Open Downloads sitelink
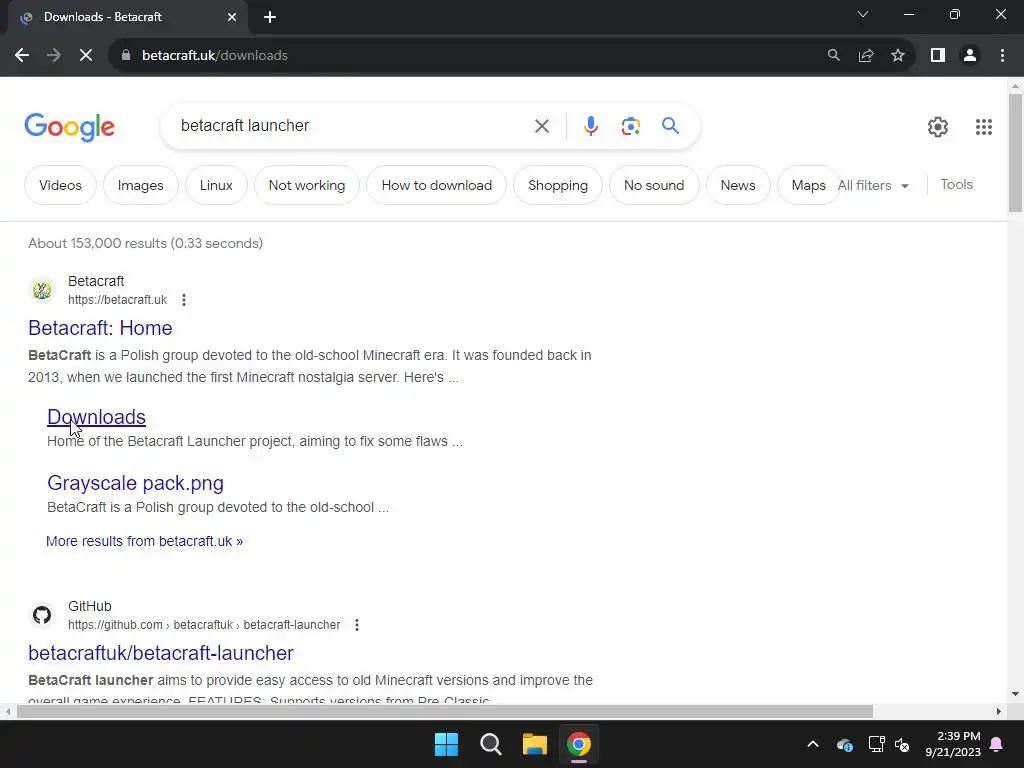The image size is (1024, 768). [96, 417]
